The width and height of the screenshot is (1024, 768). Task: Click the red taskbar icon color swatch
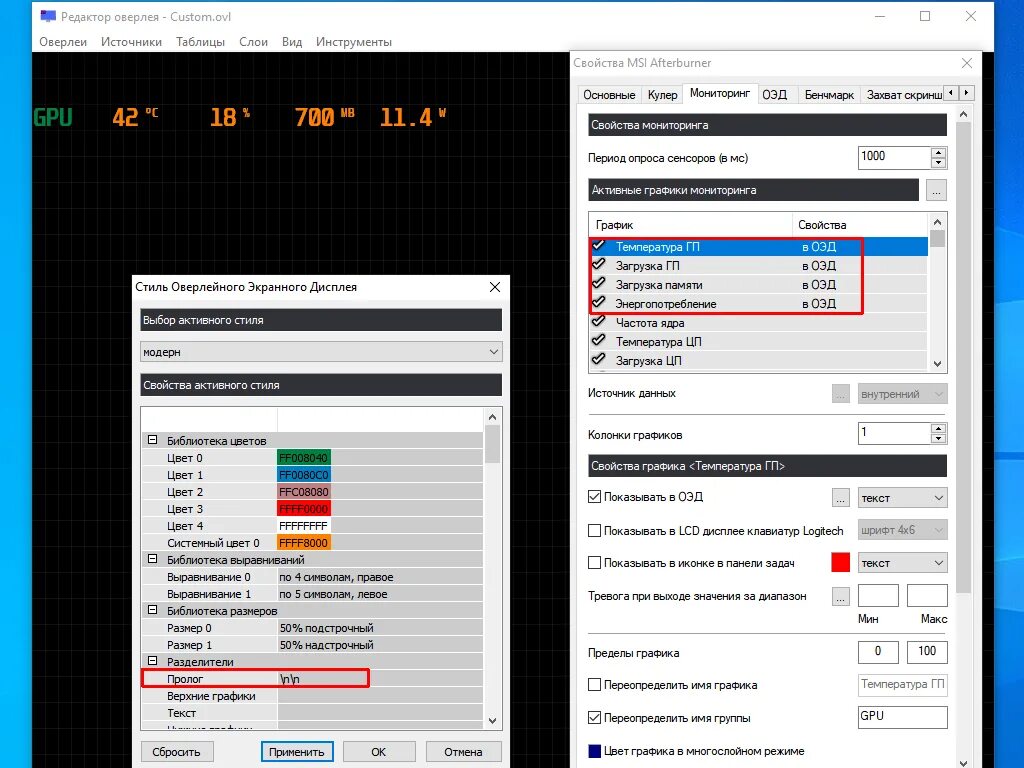point(840,562)
